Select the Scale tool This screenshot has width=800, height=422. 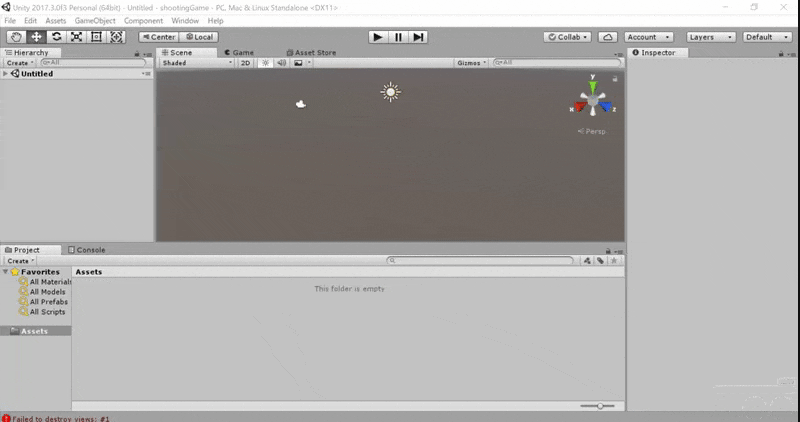click(77, 37)
